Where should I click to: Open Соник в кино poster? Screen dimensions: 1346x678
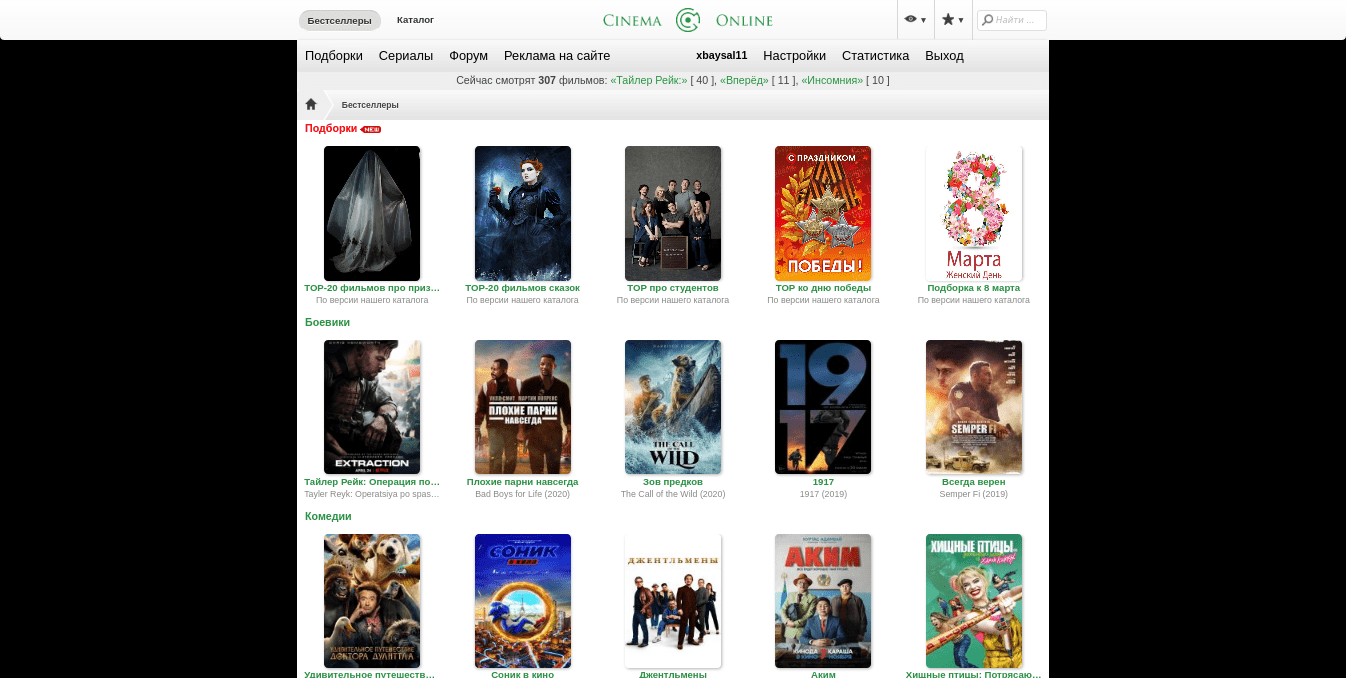click(523, 601)
